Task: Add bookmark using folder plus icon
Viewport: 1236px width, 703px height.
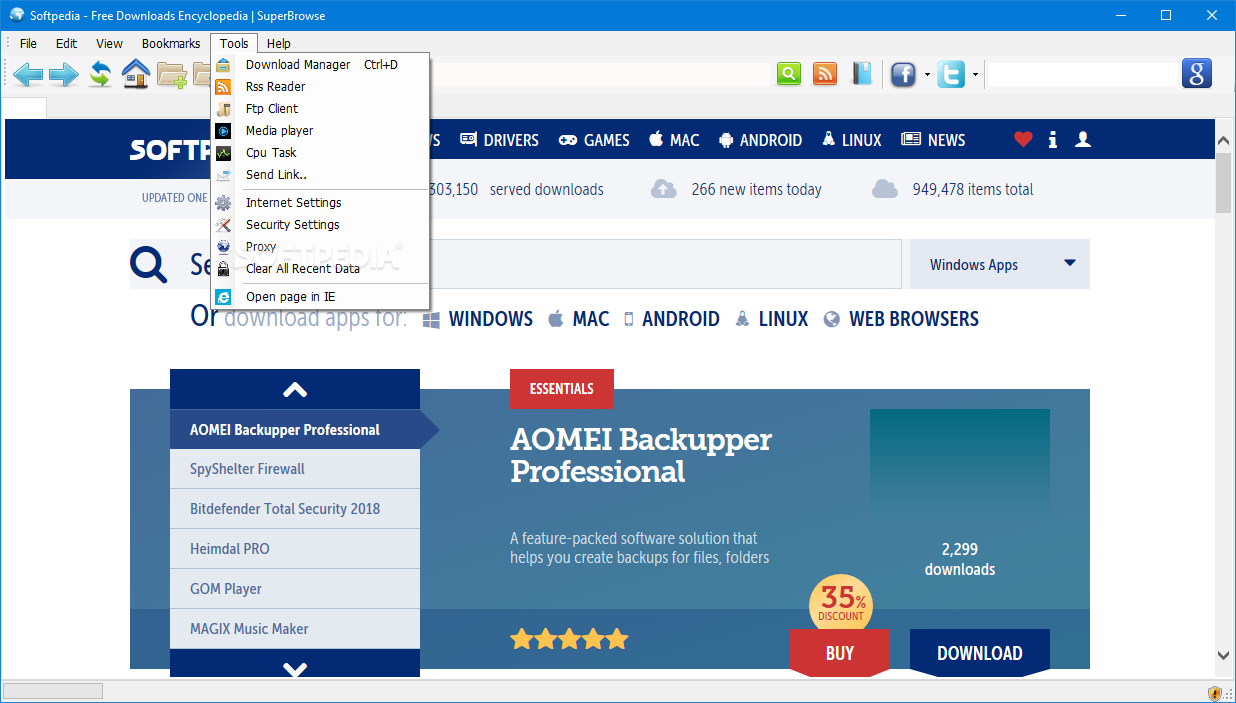Action: tap(172, 75)
